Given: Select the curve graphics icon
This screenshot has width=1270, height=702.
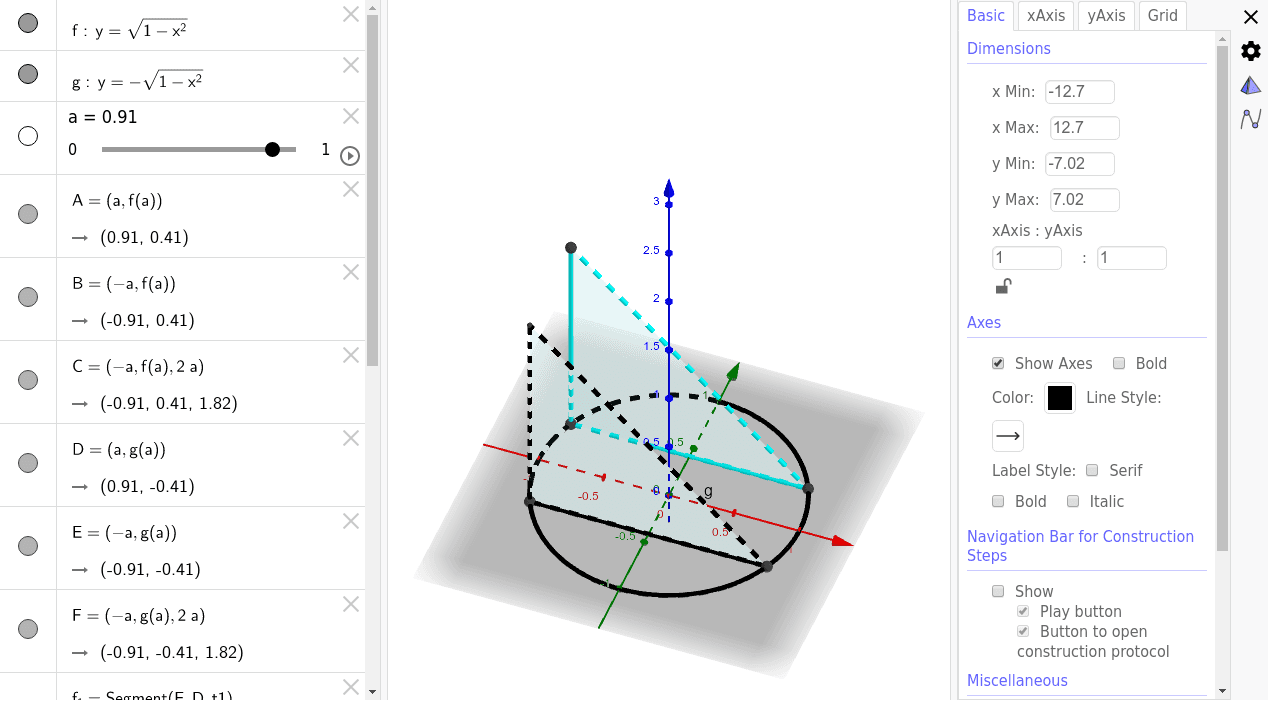Looking at the screenshot, I should (x=1251, y=118).
